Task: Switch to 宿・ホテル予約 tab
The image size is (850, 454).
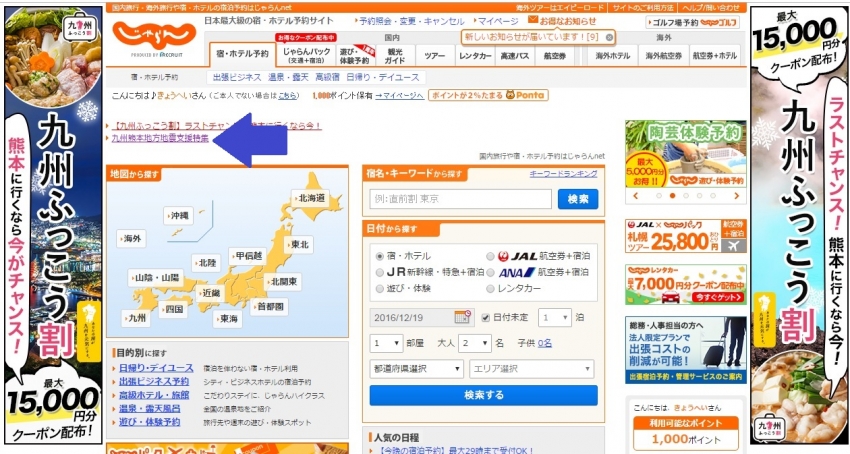Action: pos(242,54)
